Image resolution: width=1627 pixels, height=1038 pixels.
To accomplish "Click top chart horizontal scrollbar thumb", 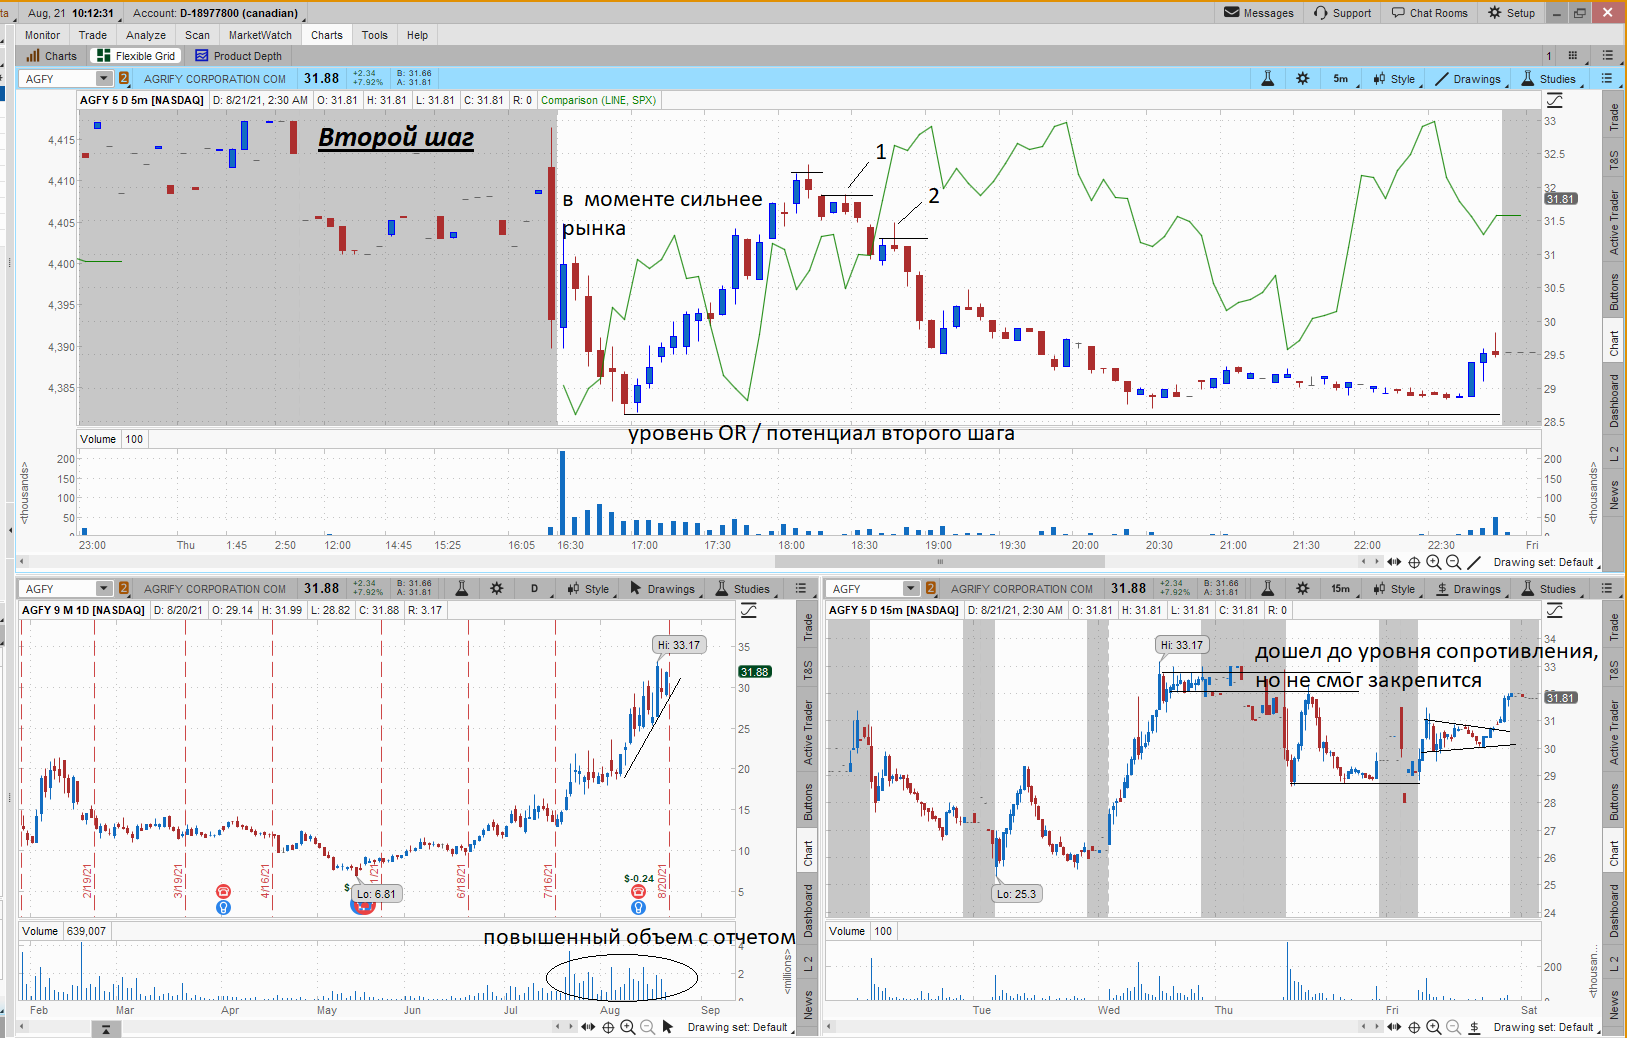I will tap(940, 562).
